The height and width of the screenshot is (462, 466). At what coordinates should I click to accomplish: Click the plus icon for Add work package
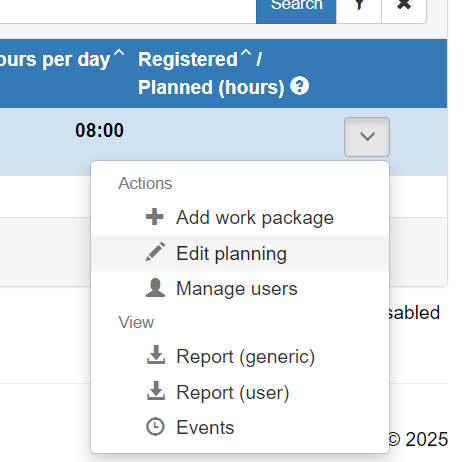[155, 217]
